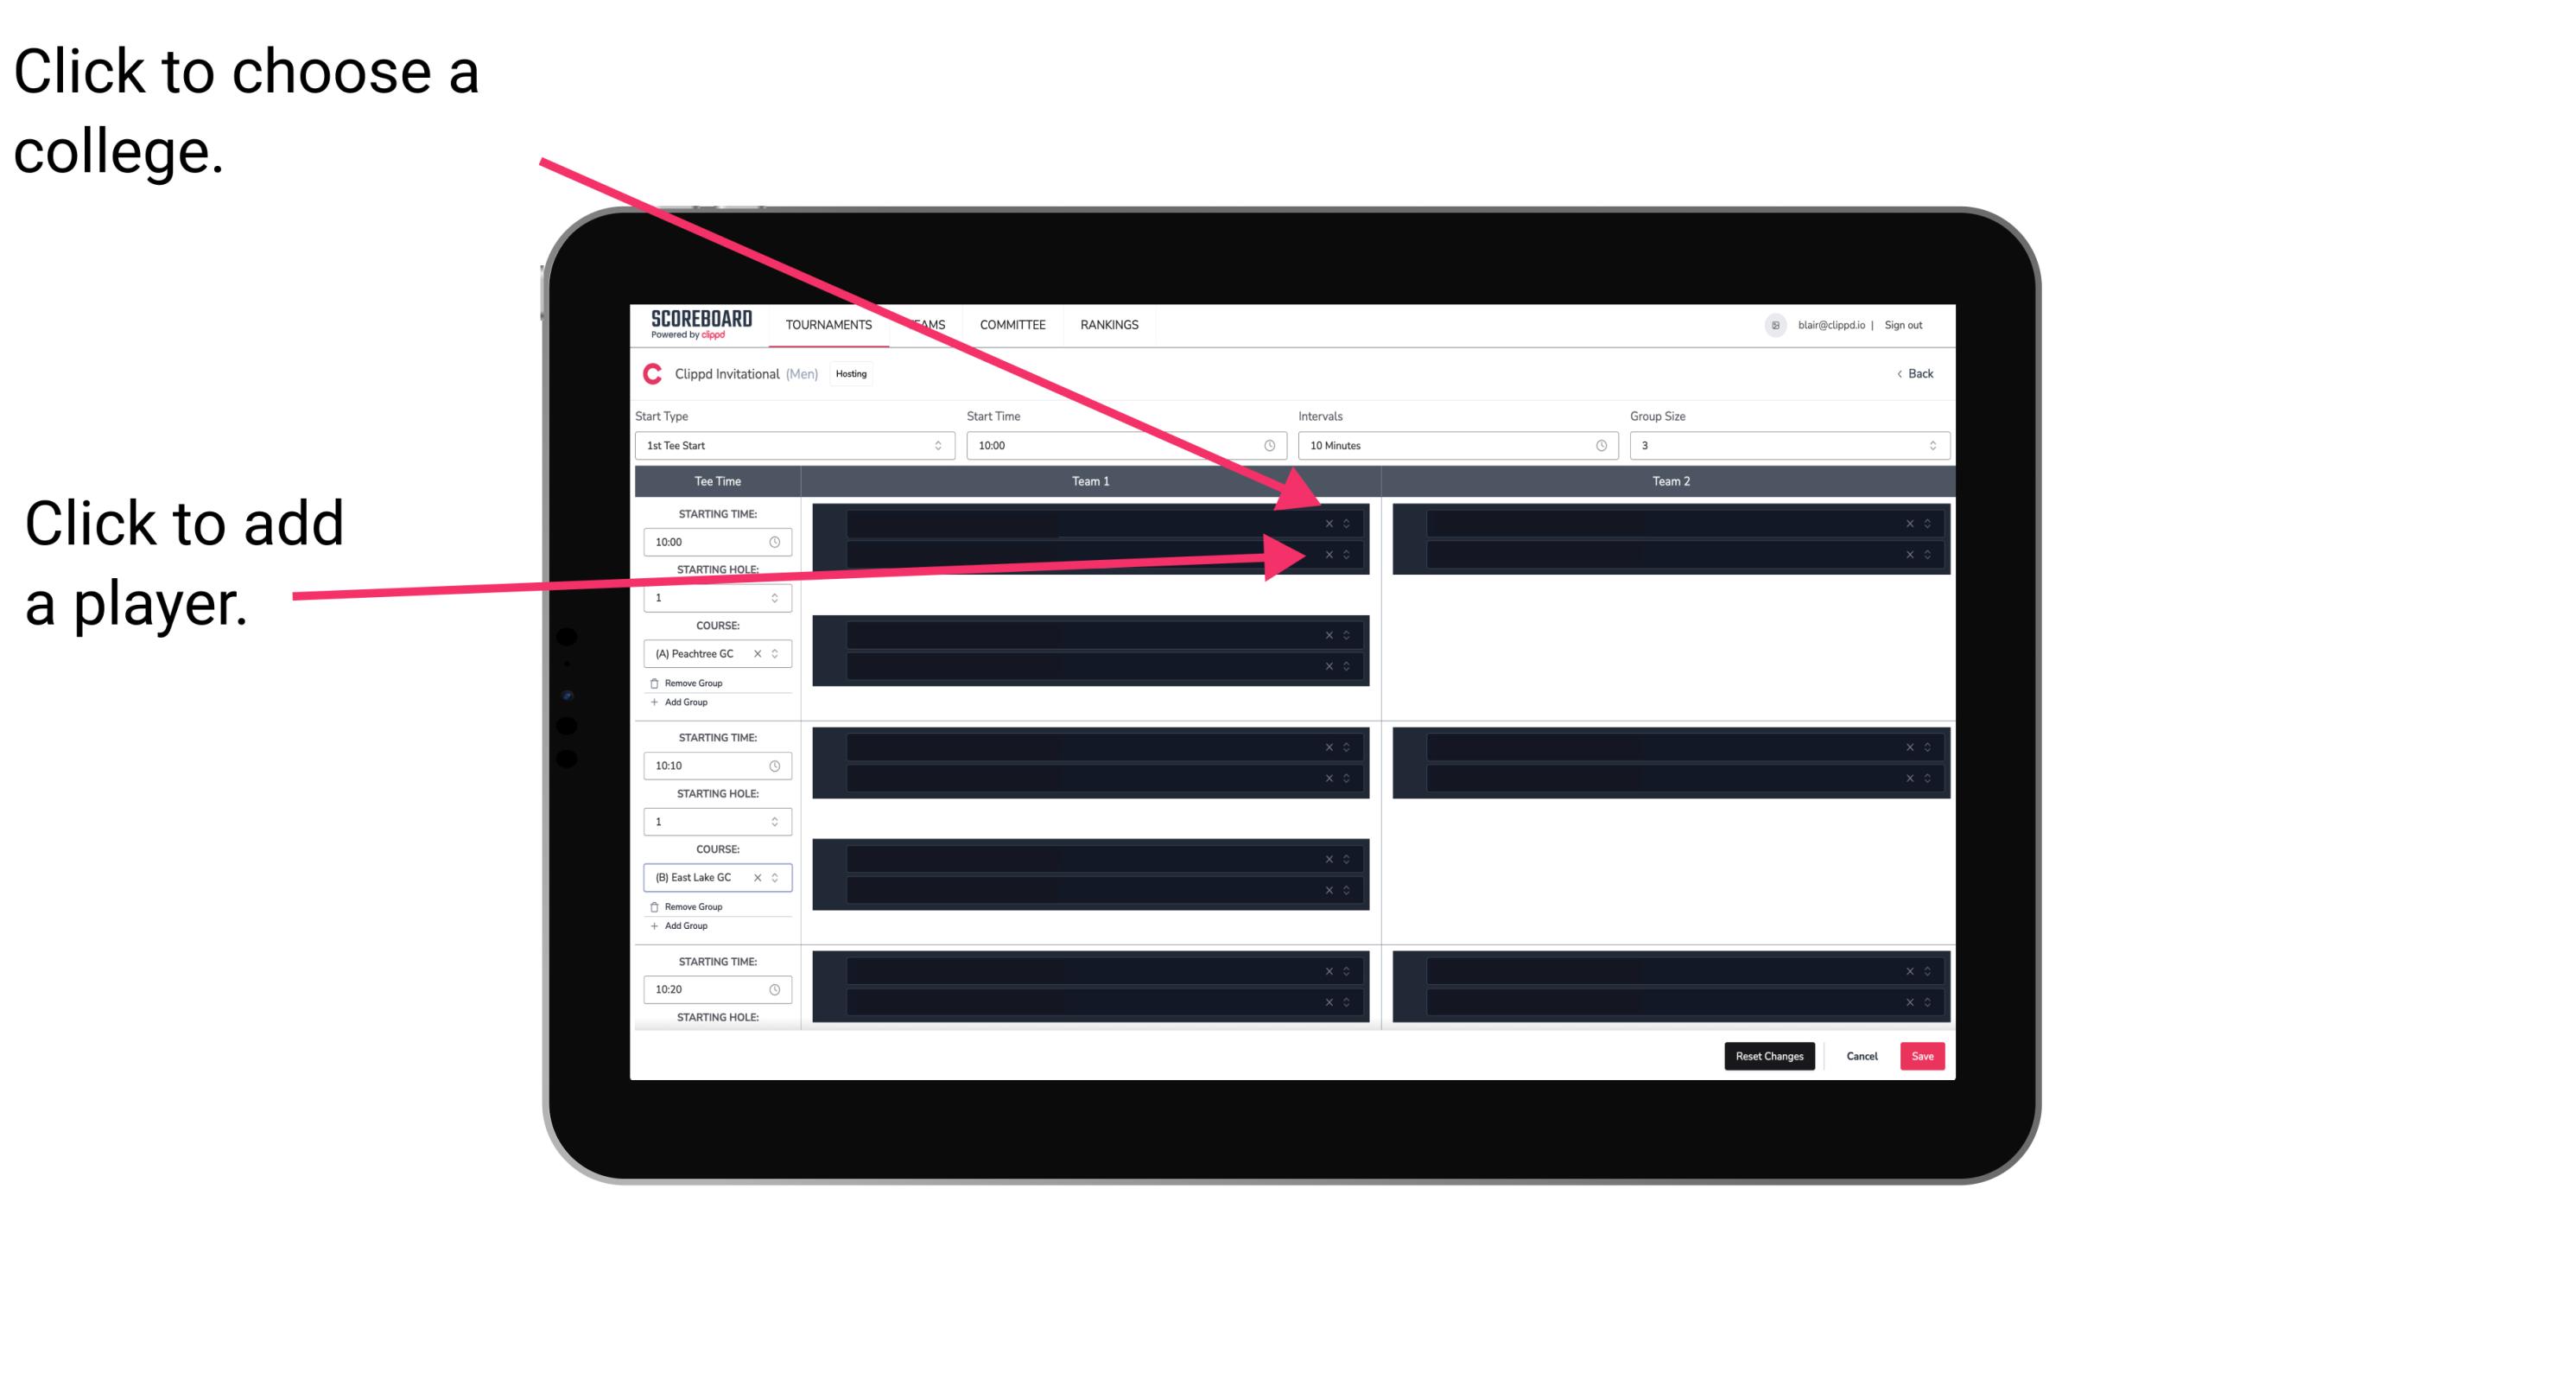The image size is (2576, 1386).
Task: Switch to the RANKINGS tab
Action: [x=1113, y=324]
